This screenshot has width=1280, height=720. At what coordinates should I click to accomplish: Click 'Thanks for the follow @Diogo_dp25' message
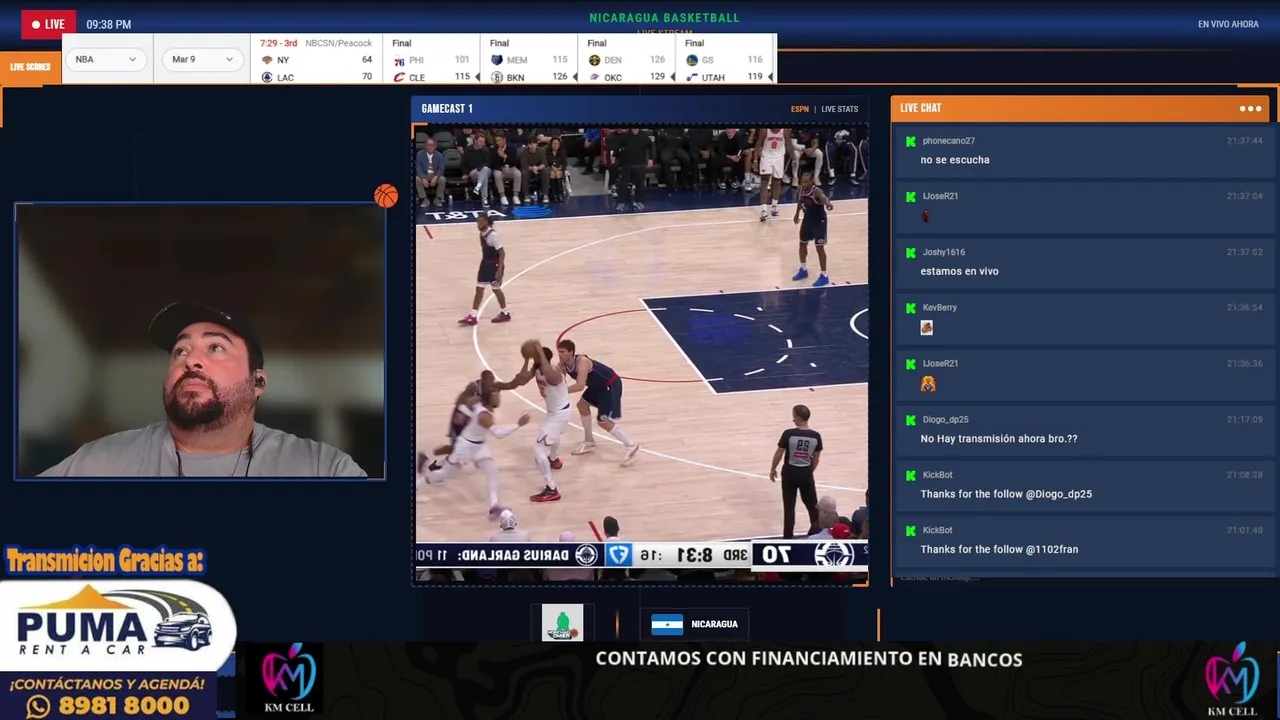point(1006,494)
